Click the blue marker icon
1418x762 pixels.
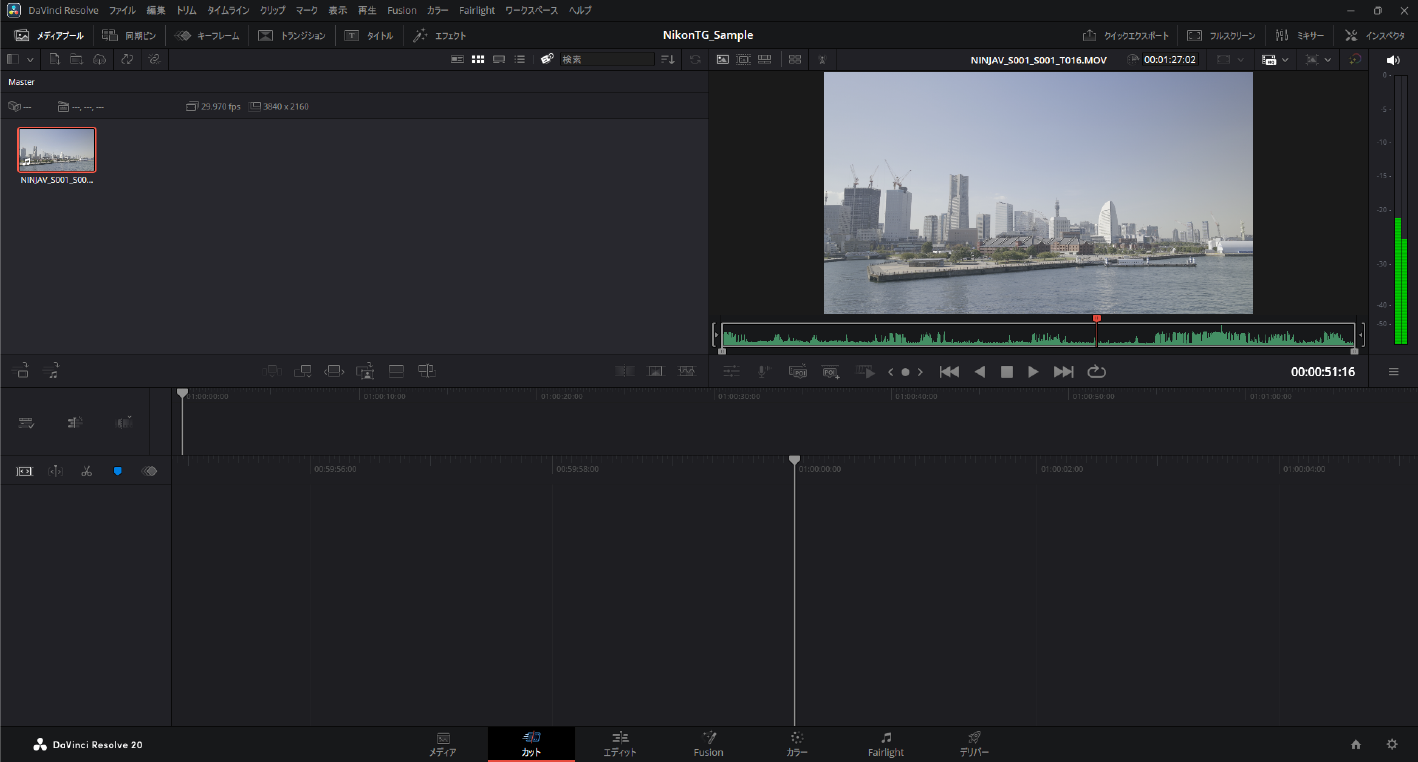118,471
